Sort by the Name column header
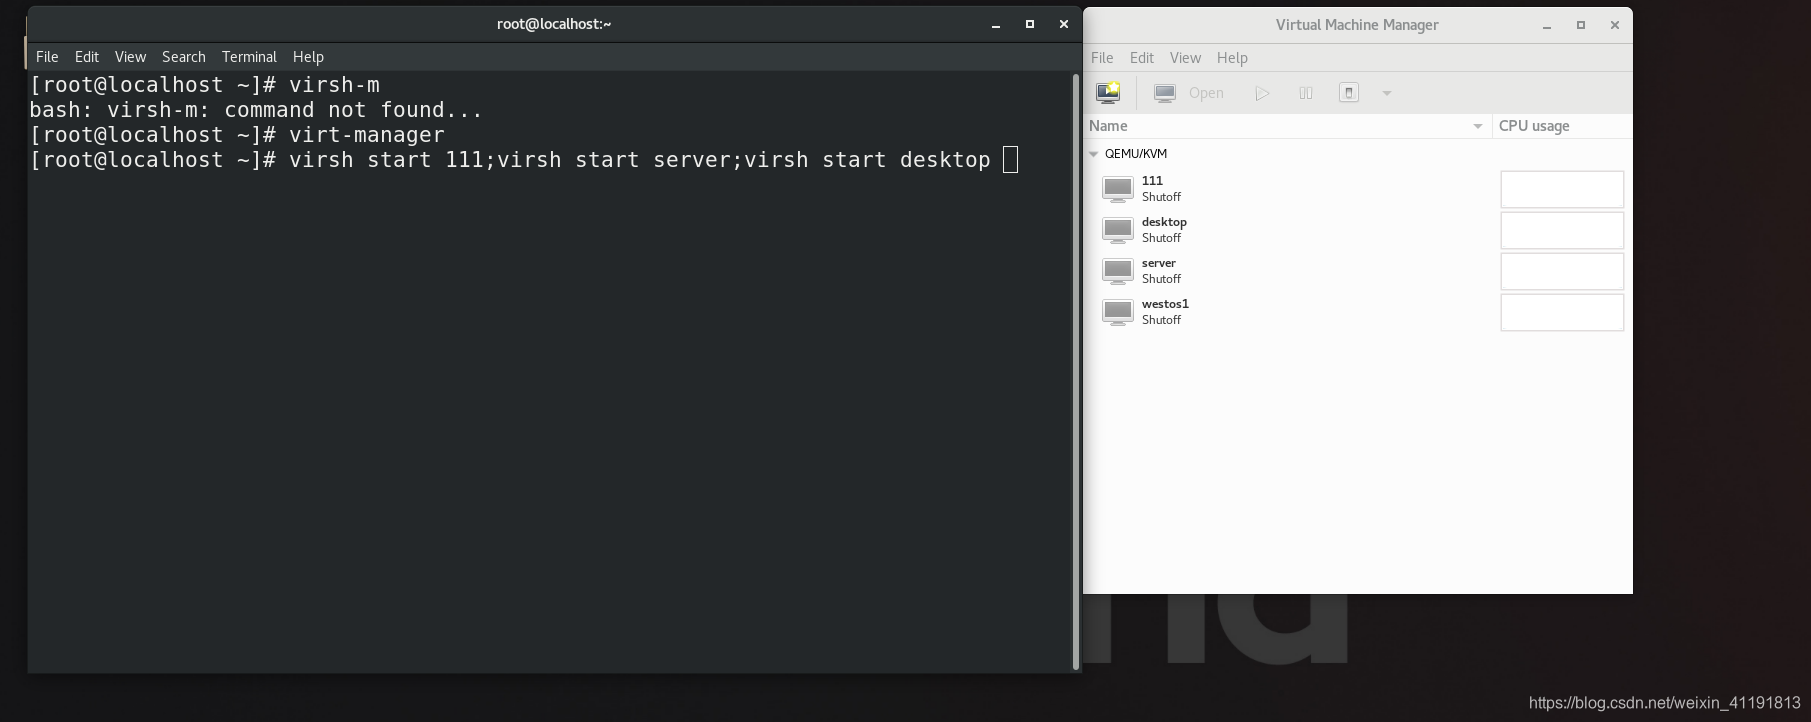Image resolution: width=1811 pixels, height=722 pixels. pyautogui.click(x=1288, y=126)
